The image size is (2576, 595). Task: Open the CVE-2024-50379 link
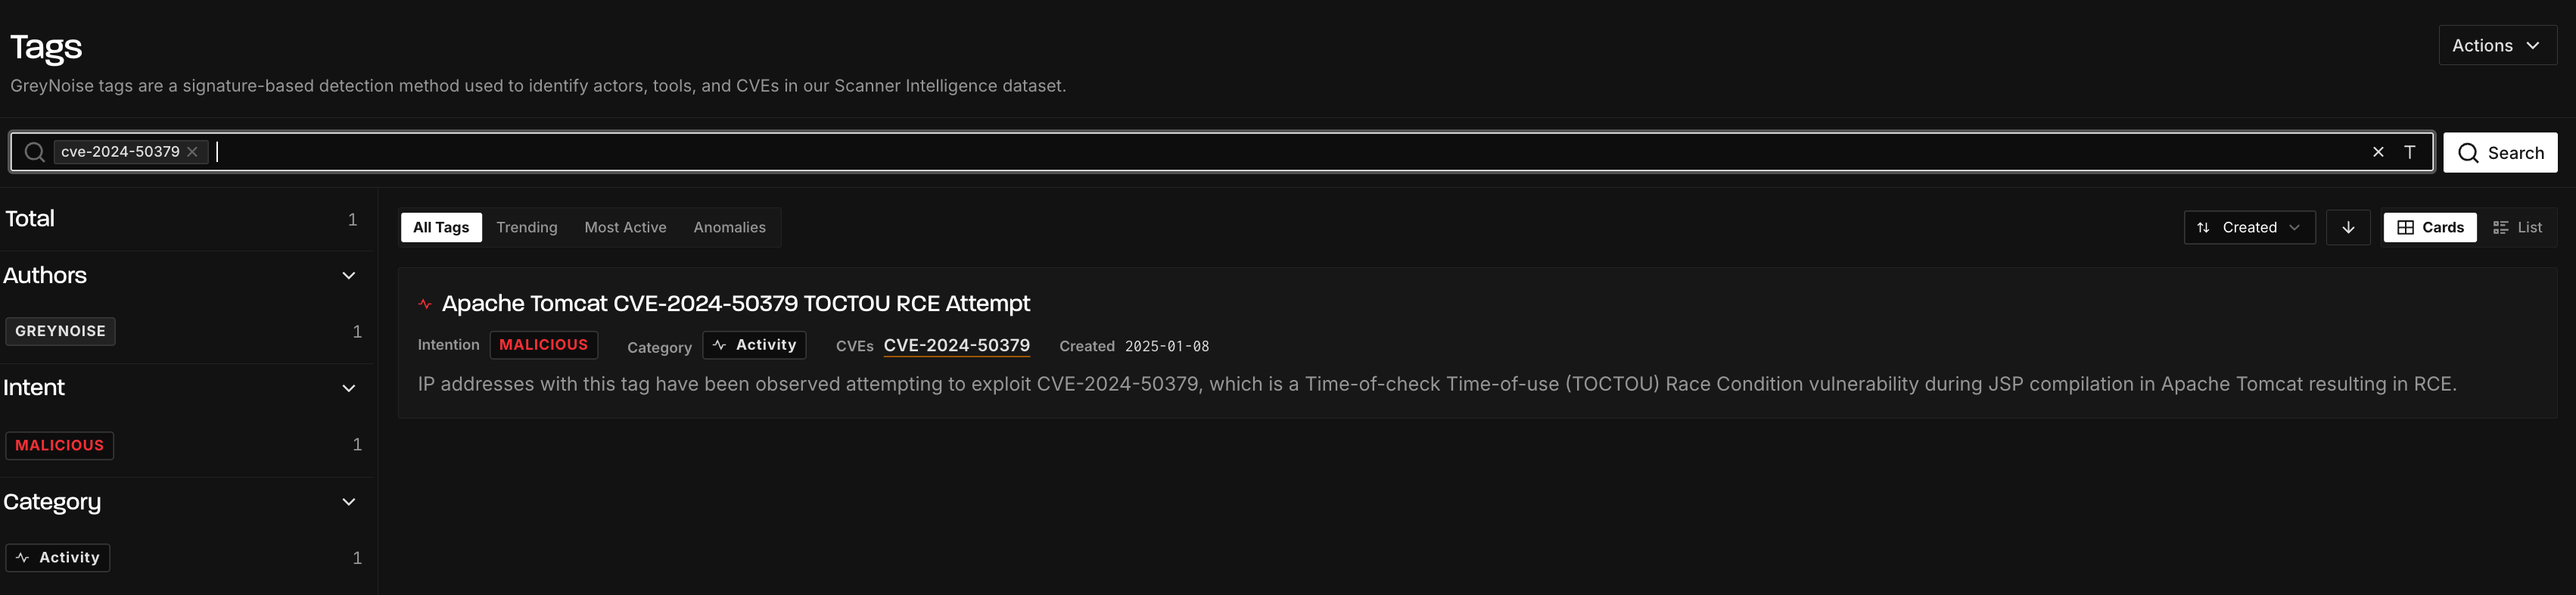956,346
